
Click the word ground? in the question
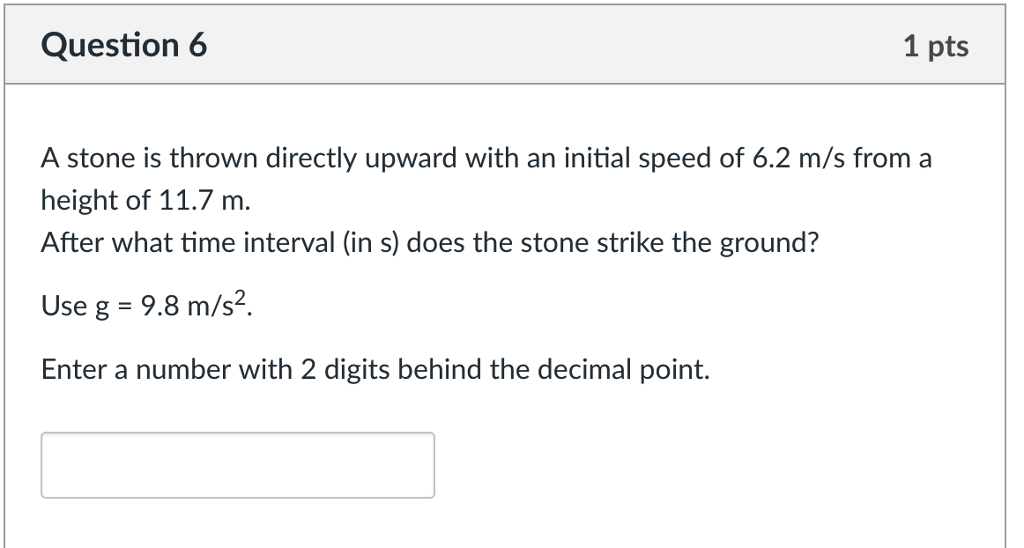click(769, 243)
